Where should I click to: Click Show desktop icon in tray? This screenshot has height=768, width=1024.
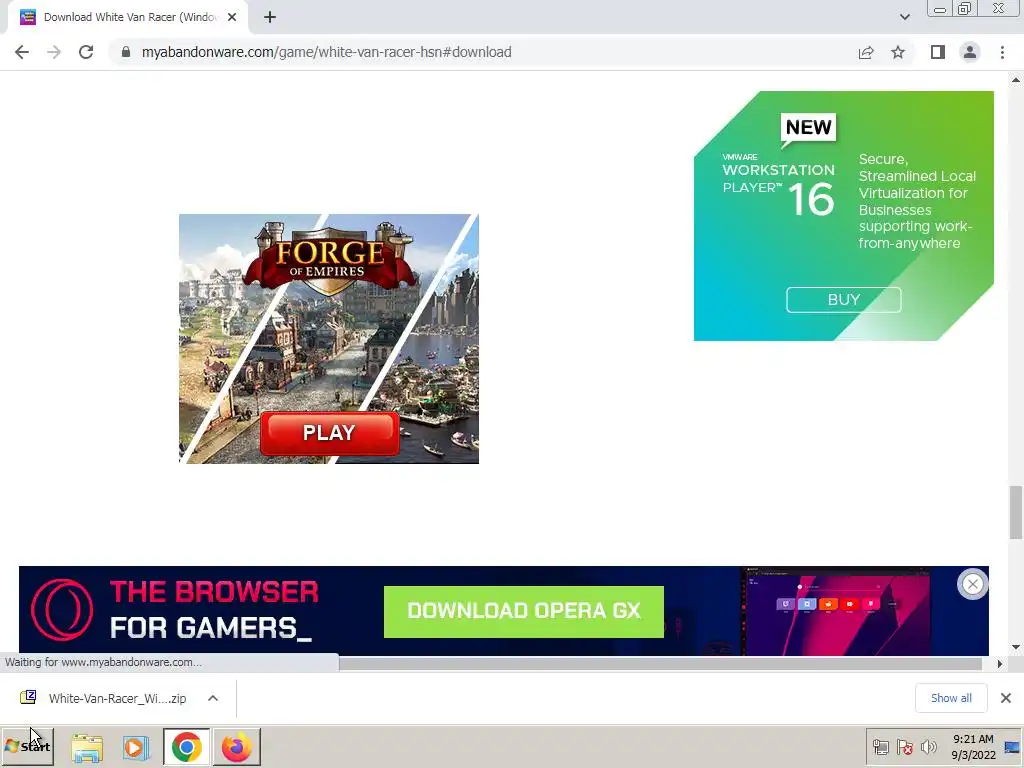pos(1012,746)
